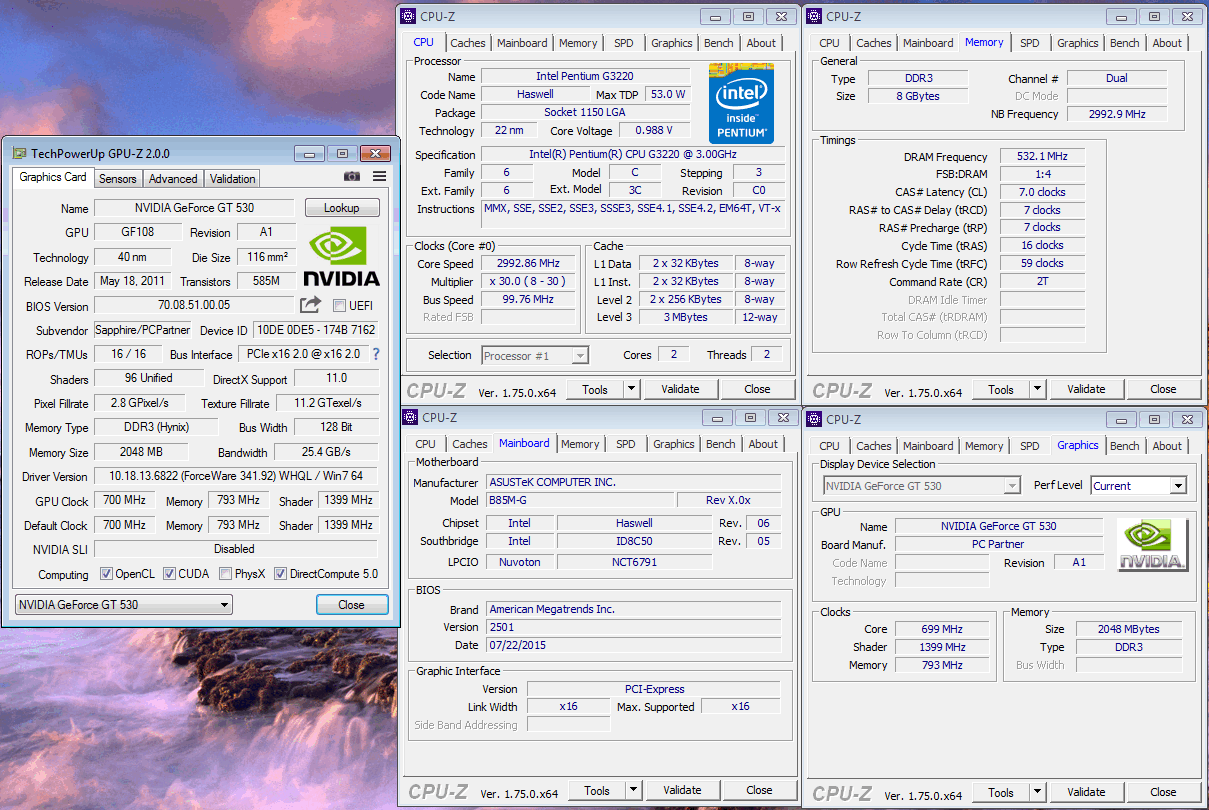
Task: Open the Tools dropdown arrow in the Memory window
Action: pyautogui.click(x=1038, y=390)
